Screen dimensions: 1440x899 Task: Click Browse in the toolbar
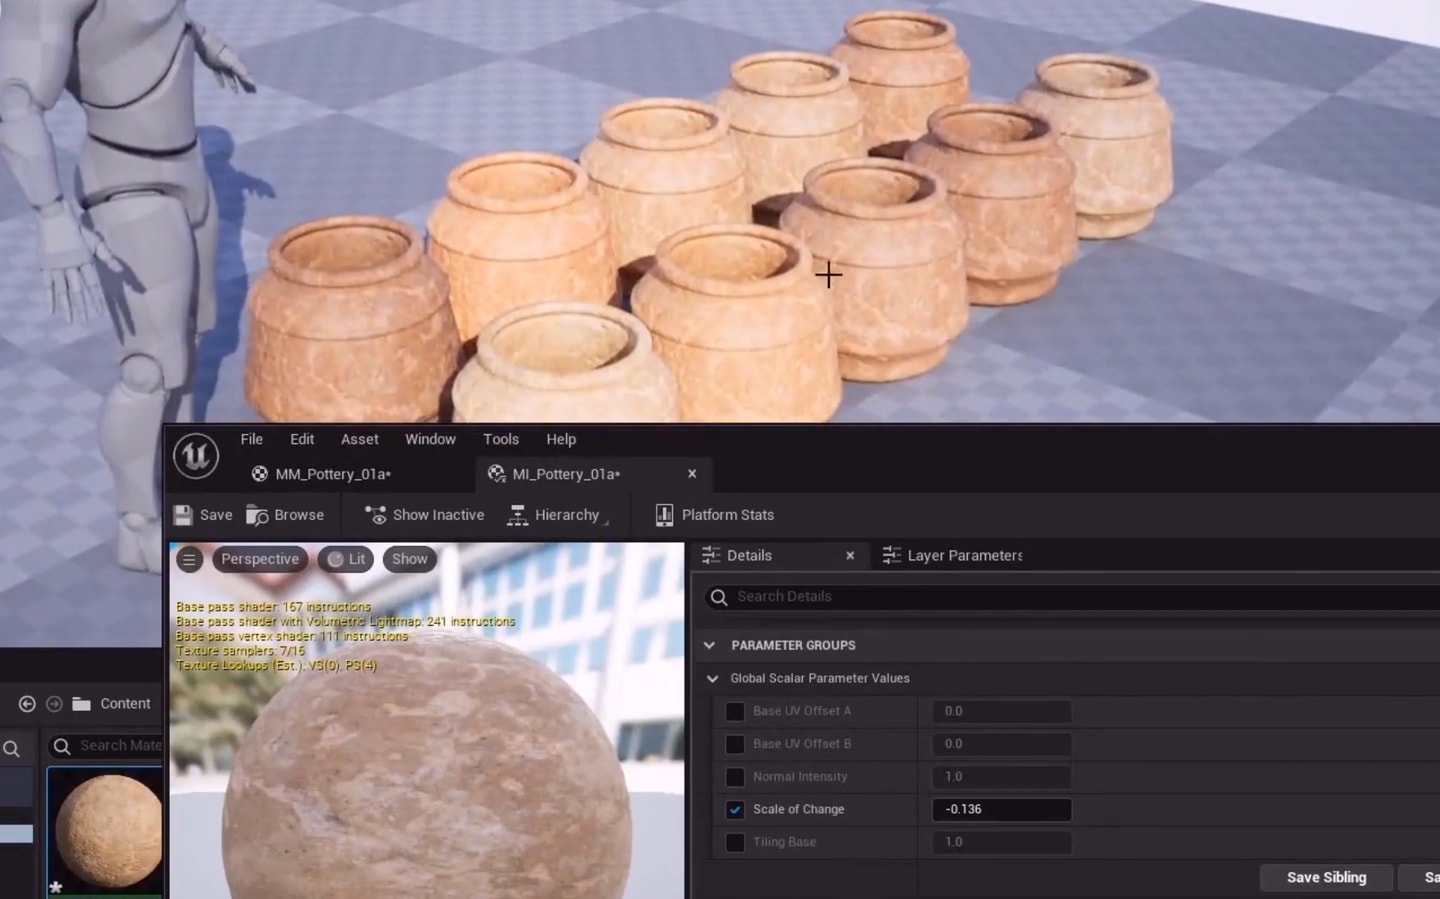click(x=285, y=515)
